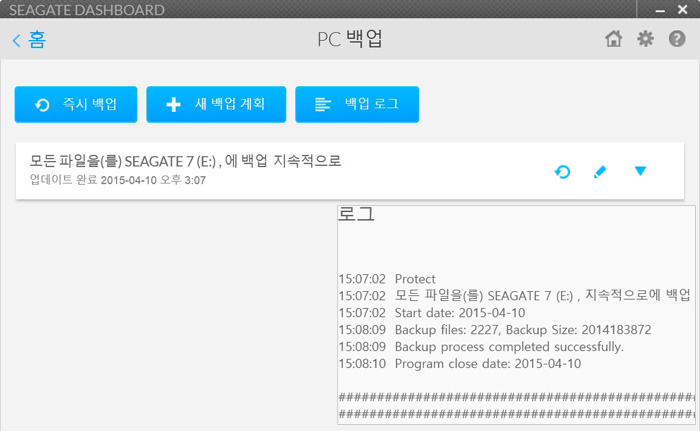Select Backup process completed successfully line
This screenshot has width=700, height=431.
point(481,347)
